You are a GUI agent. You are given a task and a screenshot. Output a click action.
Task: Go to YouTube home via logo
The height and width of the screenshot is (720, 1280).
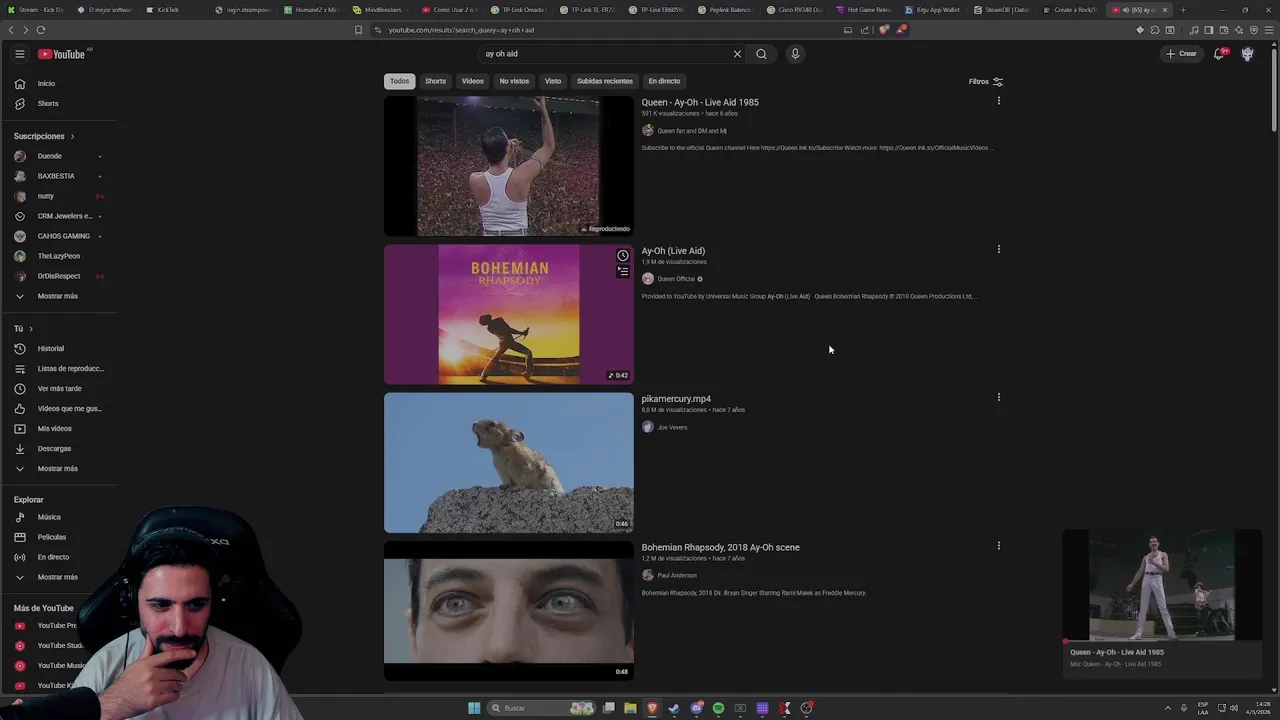[x=62, y=54]
